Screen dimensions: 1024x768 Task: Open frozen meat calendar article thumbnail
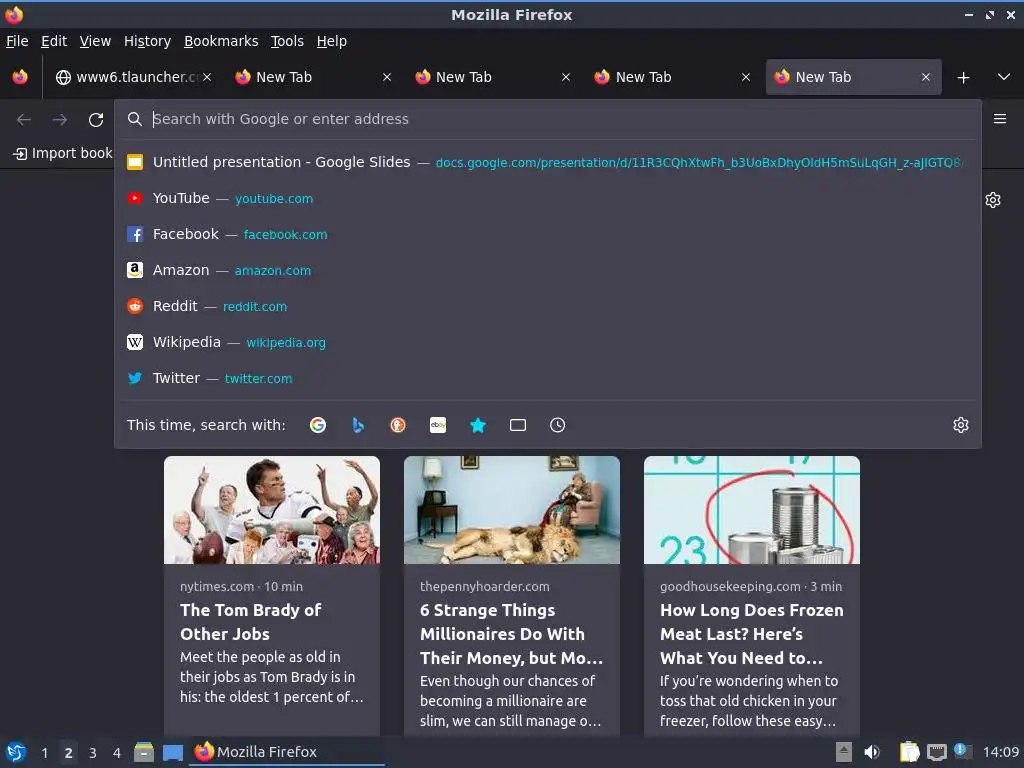[752, 510]
